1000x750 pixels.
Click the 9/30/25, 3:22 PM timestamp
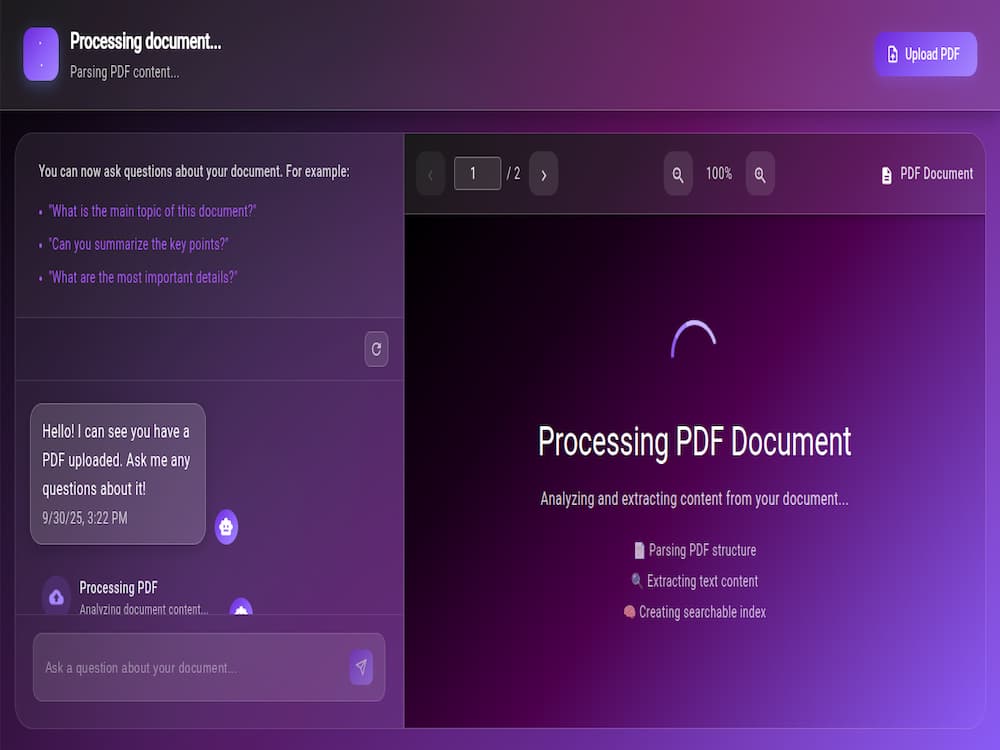(x=85, y=518)
